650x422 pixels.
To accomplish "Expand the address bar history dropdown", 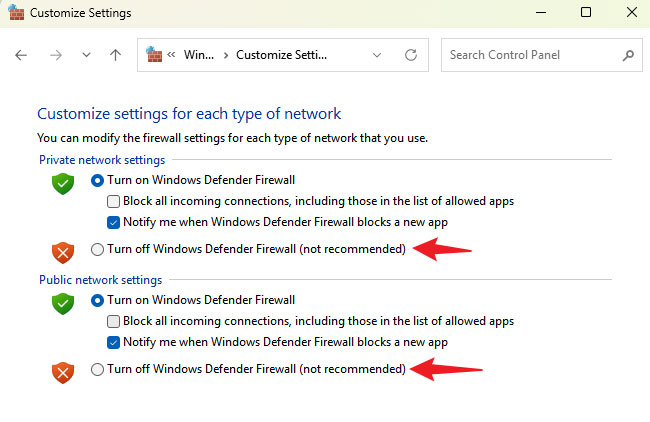I will tap(377, 55).
